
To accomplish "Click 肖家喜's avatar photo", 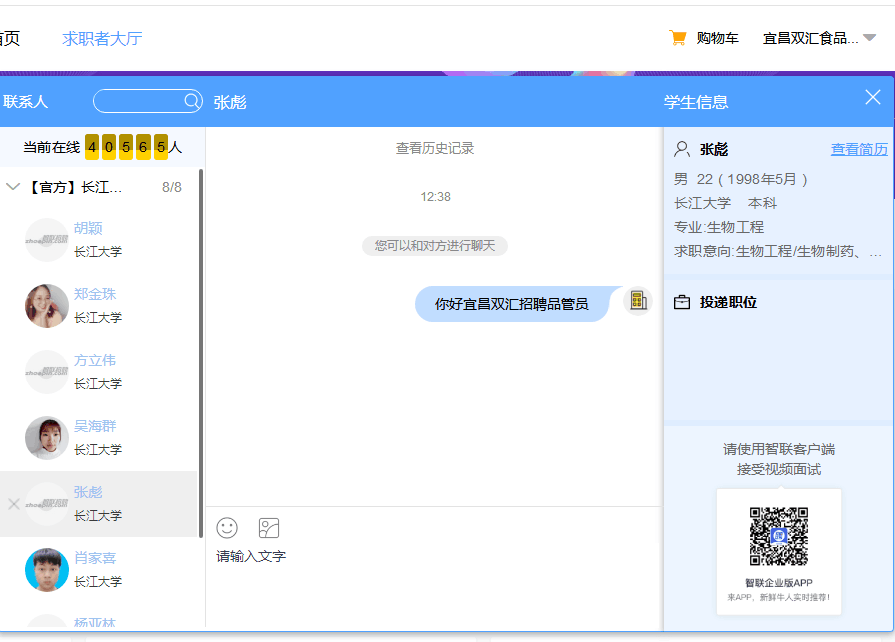I will [x=46, y=569].
